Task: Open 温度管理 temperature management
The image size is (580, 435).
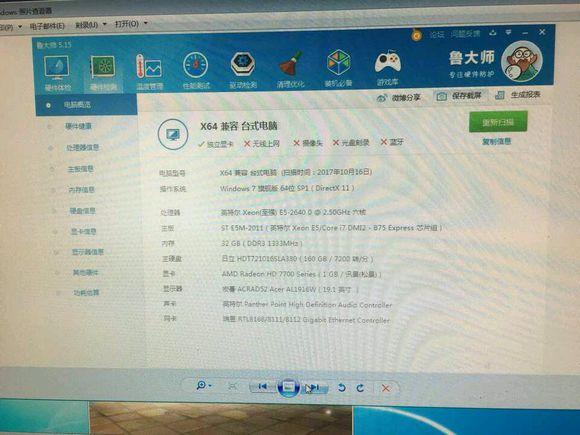Action: tap(149, 72)
